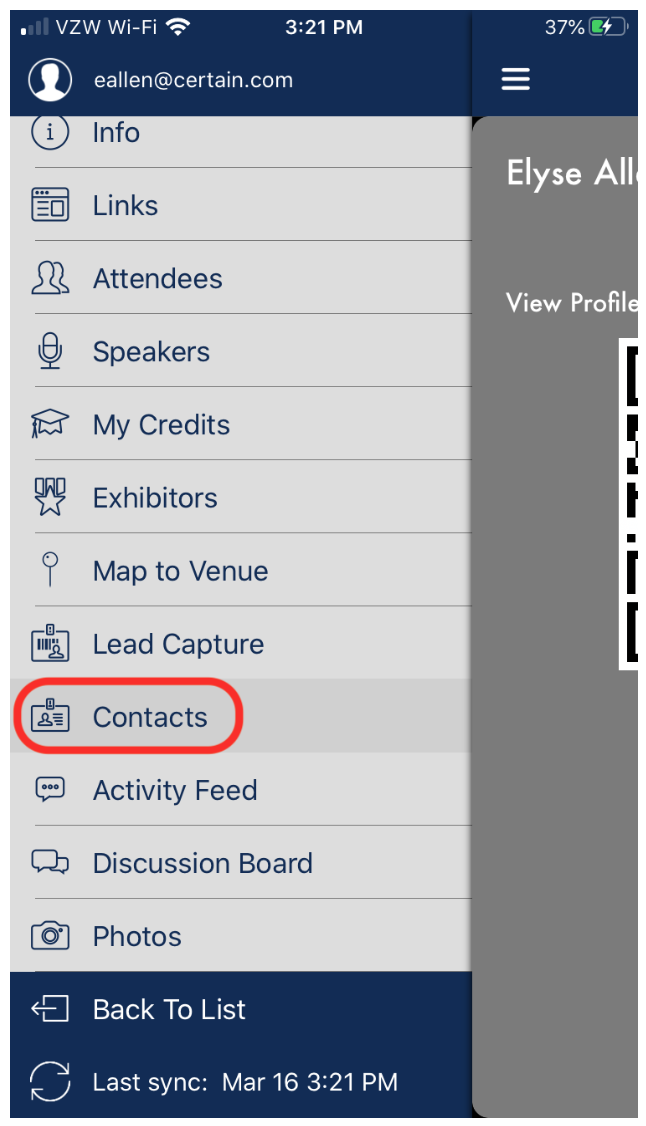Tap the user profile avatar icon

point(50,80)
